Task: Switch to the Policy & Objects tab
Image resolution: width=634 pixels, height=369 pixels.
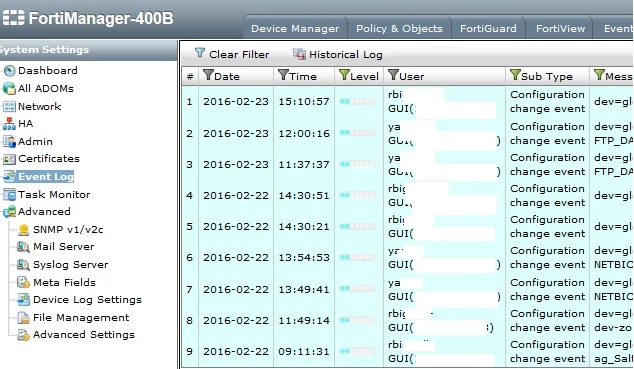Action: coord(399,28)
